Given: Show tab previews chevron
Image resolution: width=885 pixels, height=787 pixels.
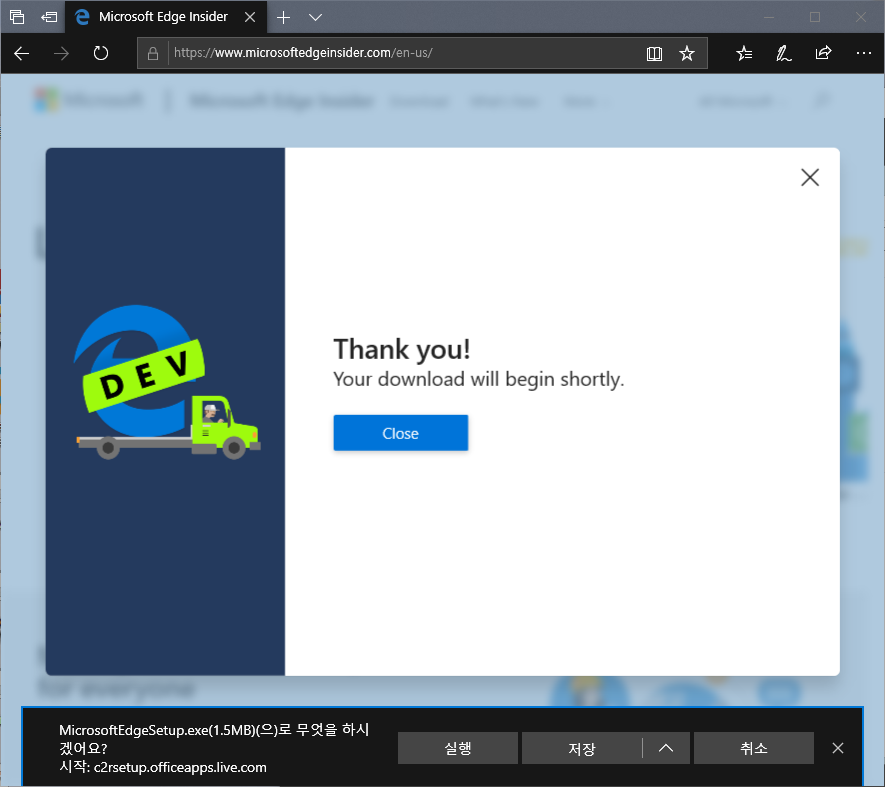Looking at the screenshot, I should point(316,18).
